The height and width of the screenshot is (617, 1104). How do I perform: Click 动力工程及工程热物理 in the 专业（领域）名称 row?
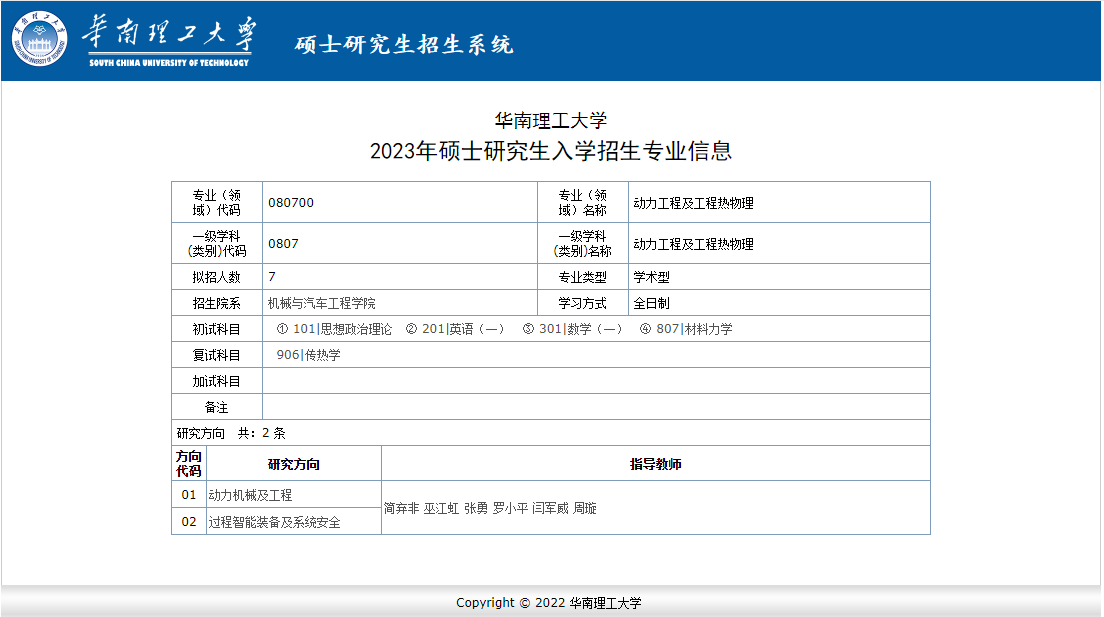(694, 203)
